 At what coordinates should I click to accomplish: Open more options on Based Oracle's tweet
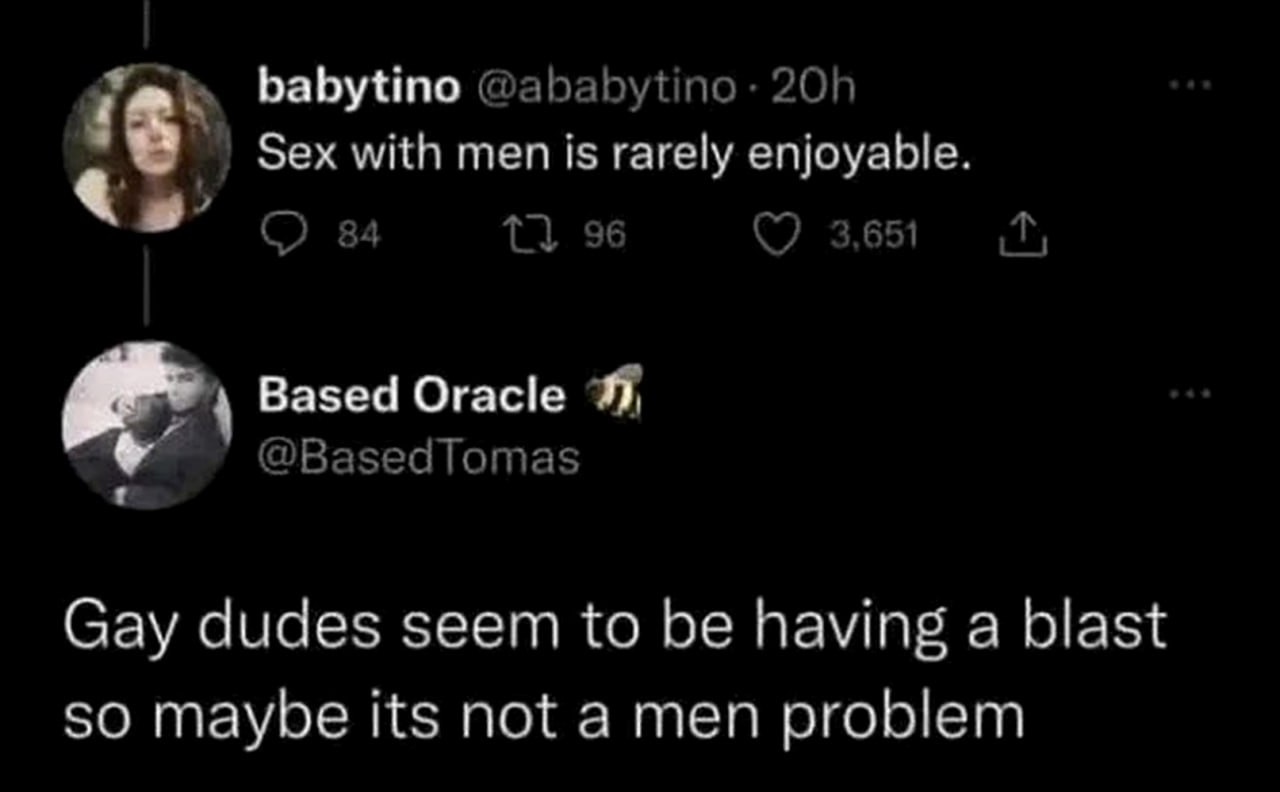point(1191,394)
